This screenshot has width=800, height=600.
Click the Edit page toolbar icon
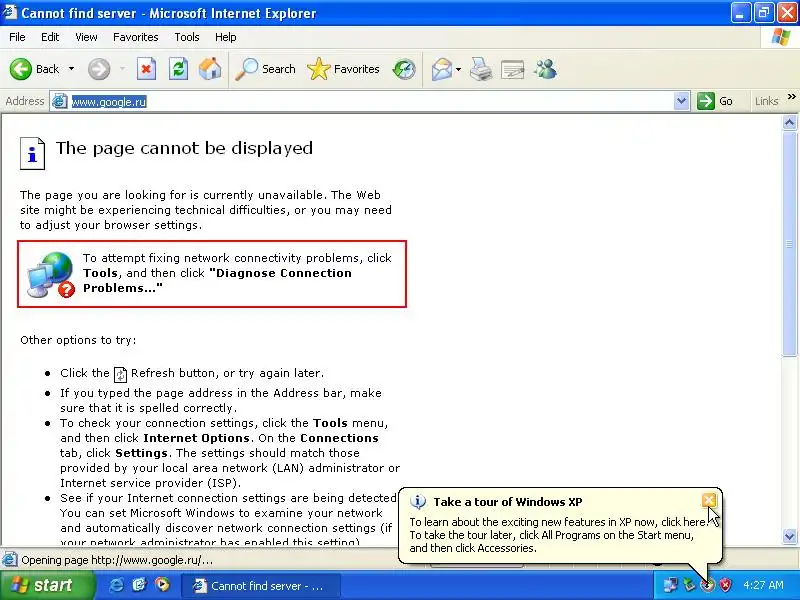513,69
